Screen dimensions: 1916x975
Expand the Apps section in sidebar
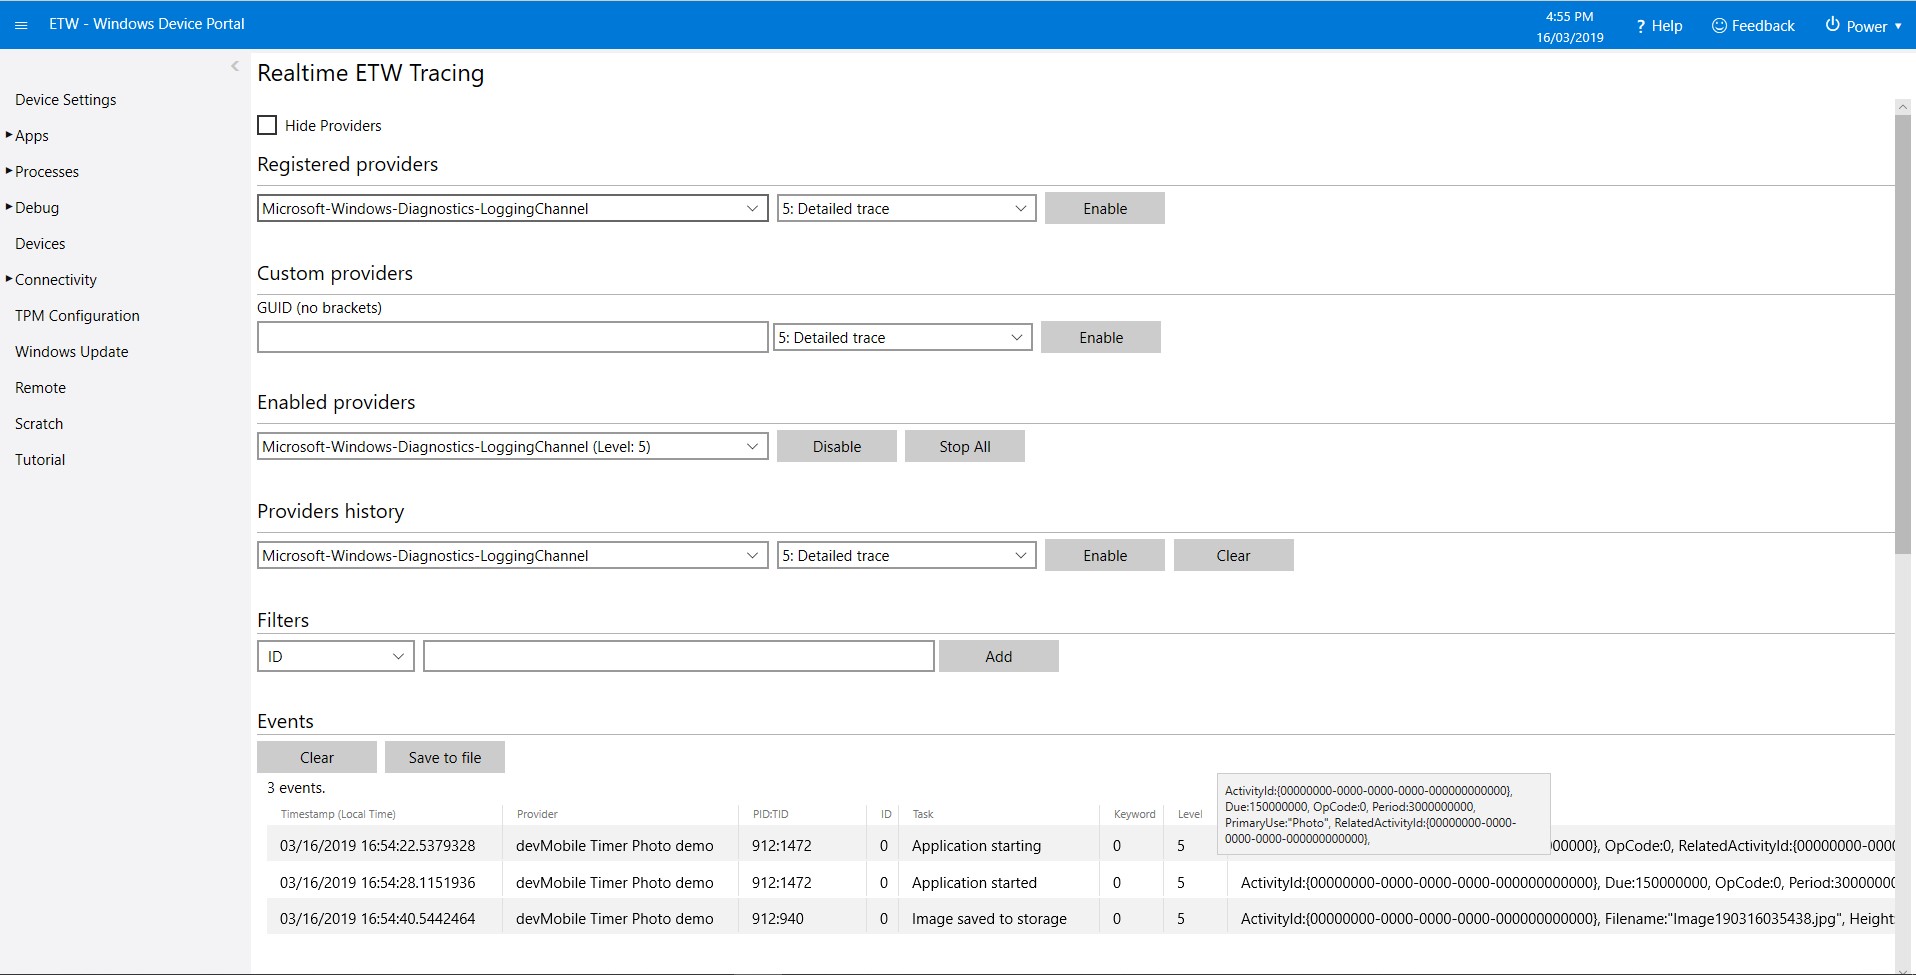pyautogui.click(x=31, y=136)
